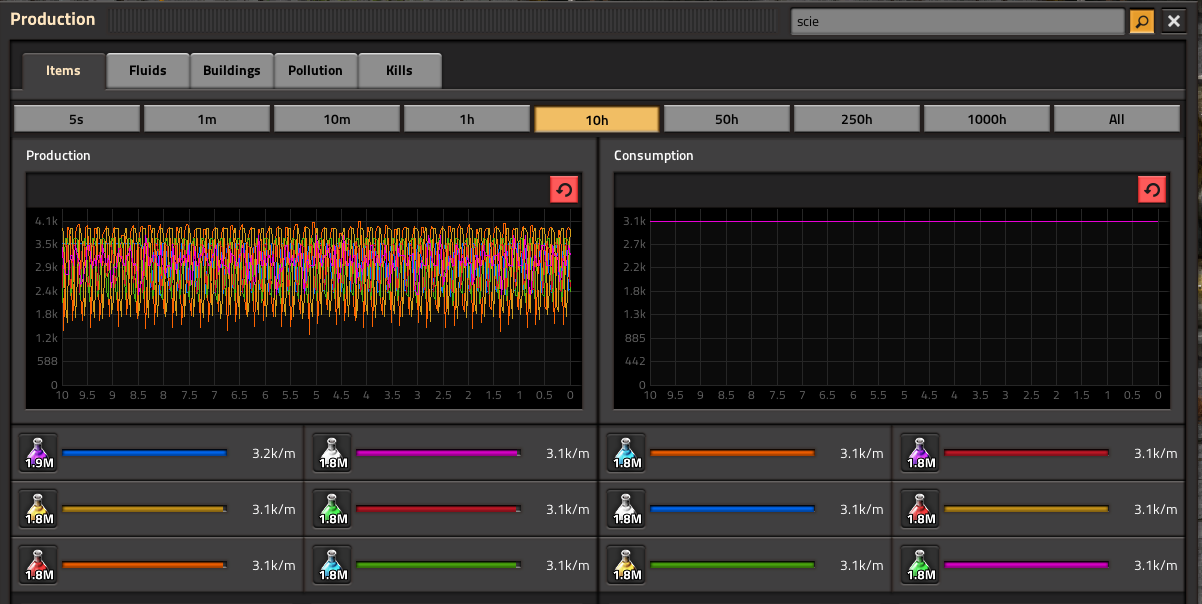Click the green bar of the yellow pack in Consumption
The height and width of the screenshot is (604, 1202).
(x=733, y=565)
